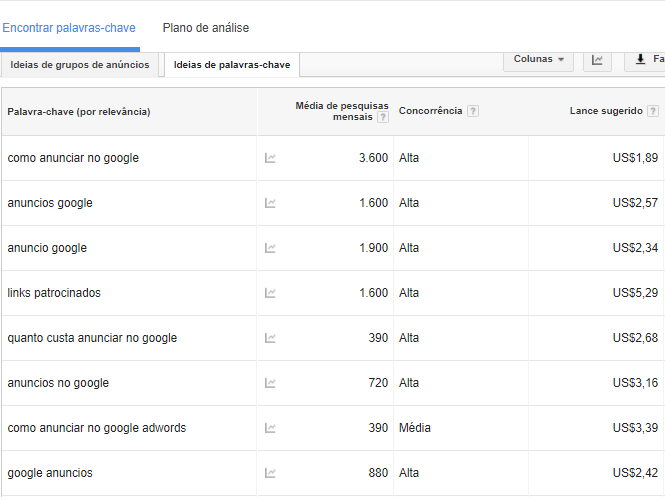Toggle the chart view button in toolbar

(x=597, y=60)
